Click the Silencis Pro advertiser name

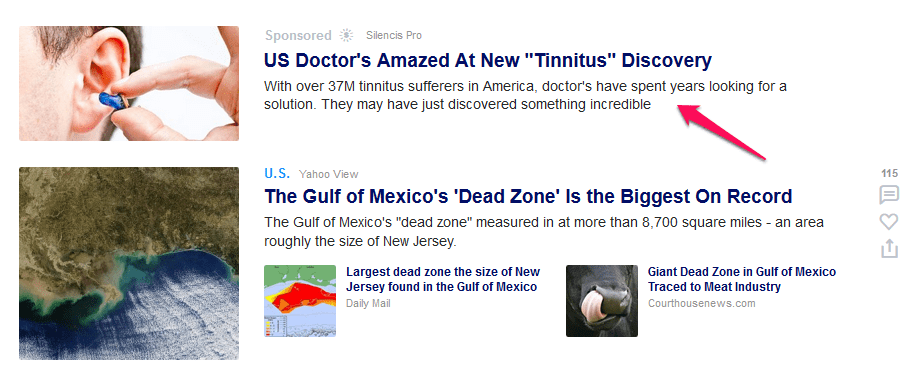click(x=394, y=35)
